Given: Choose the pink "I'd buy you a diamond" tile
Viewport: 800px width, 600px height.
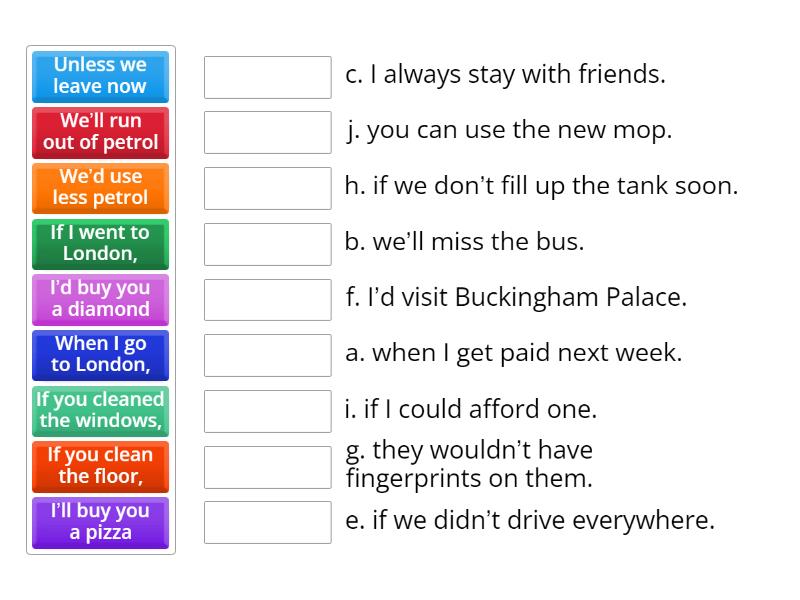Looking at the screenshot, I should (x=99, y=299).
